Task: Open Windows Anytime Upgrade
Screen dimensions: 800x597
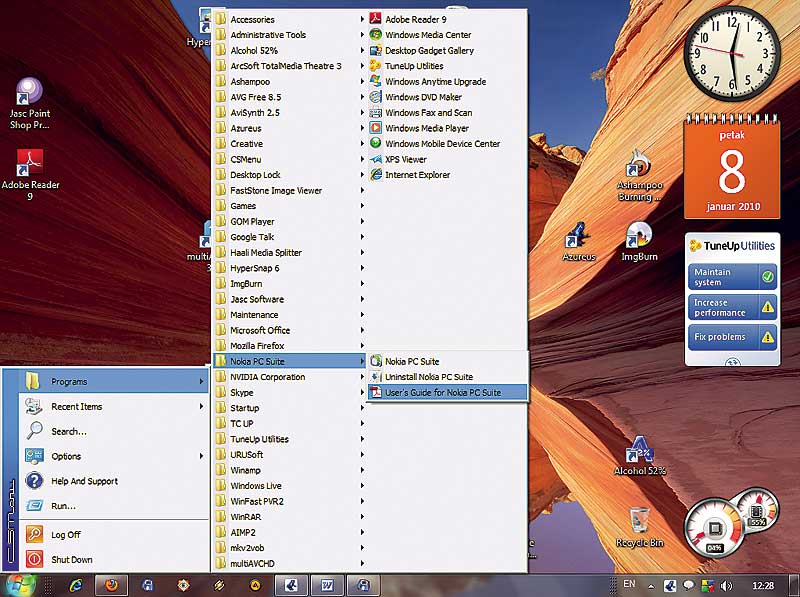Action: tap(446, 82)
